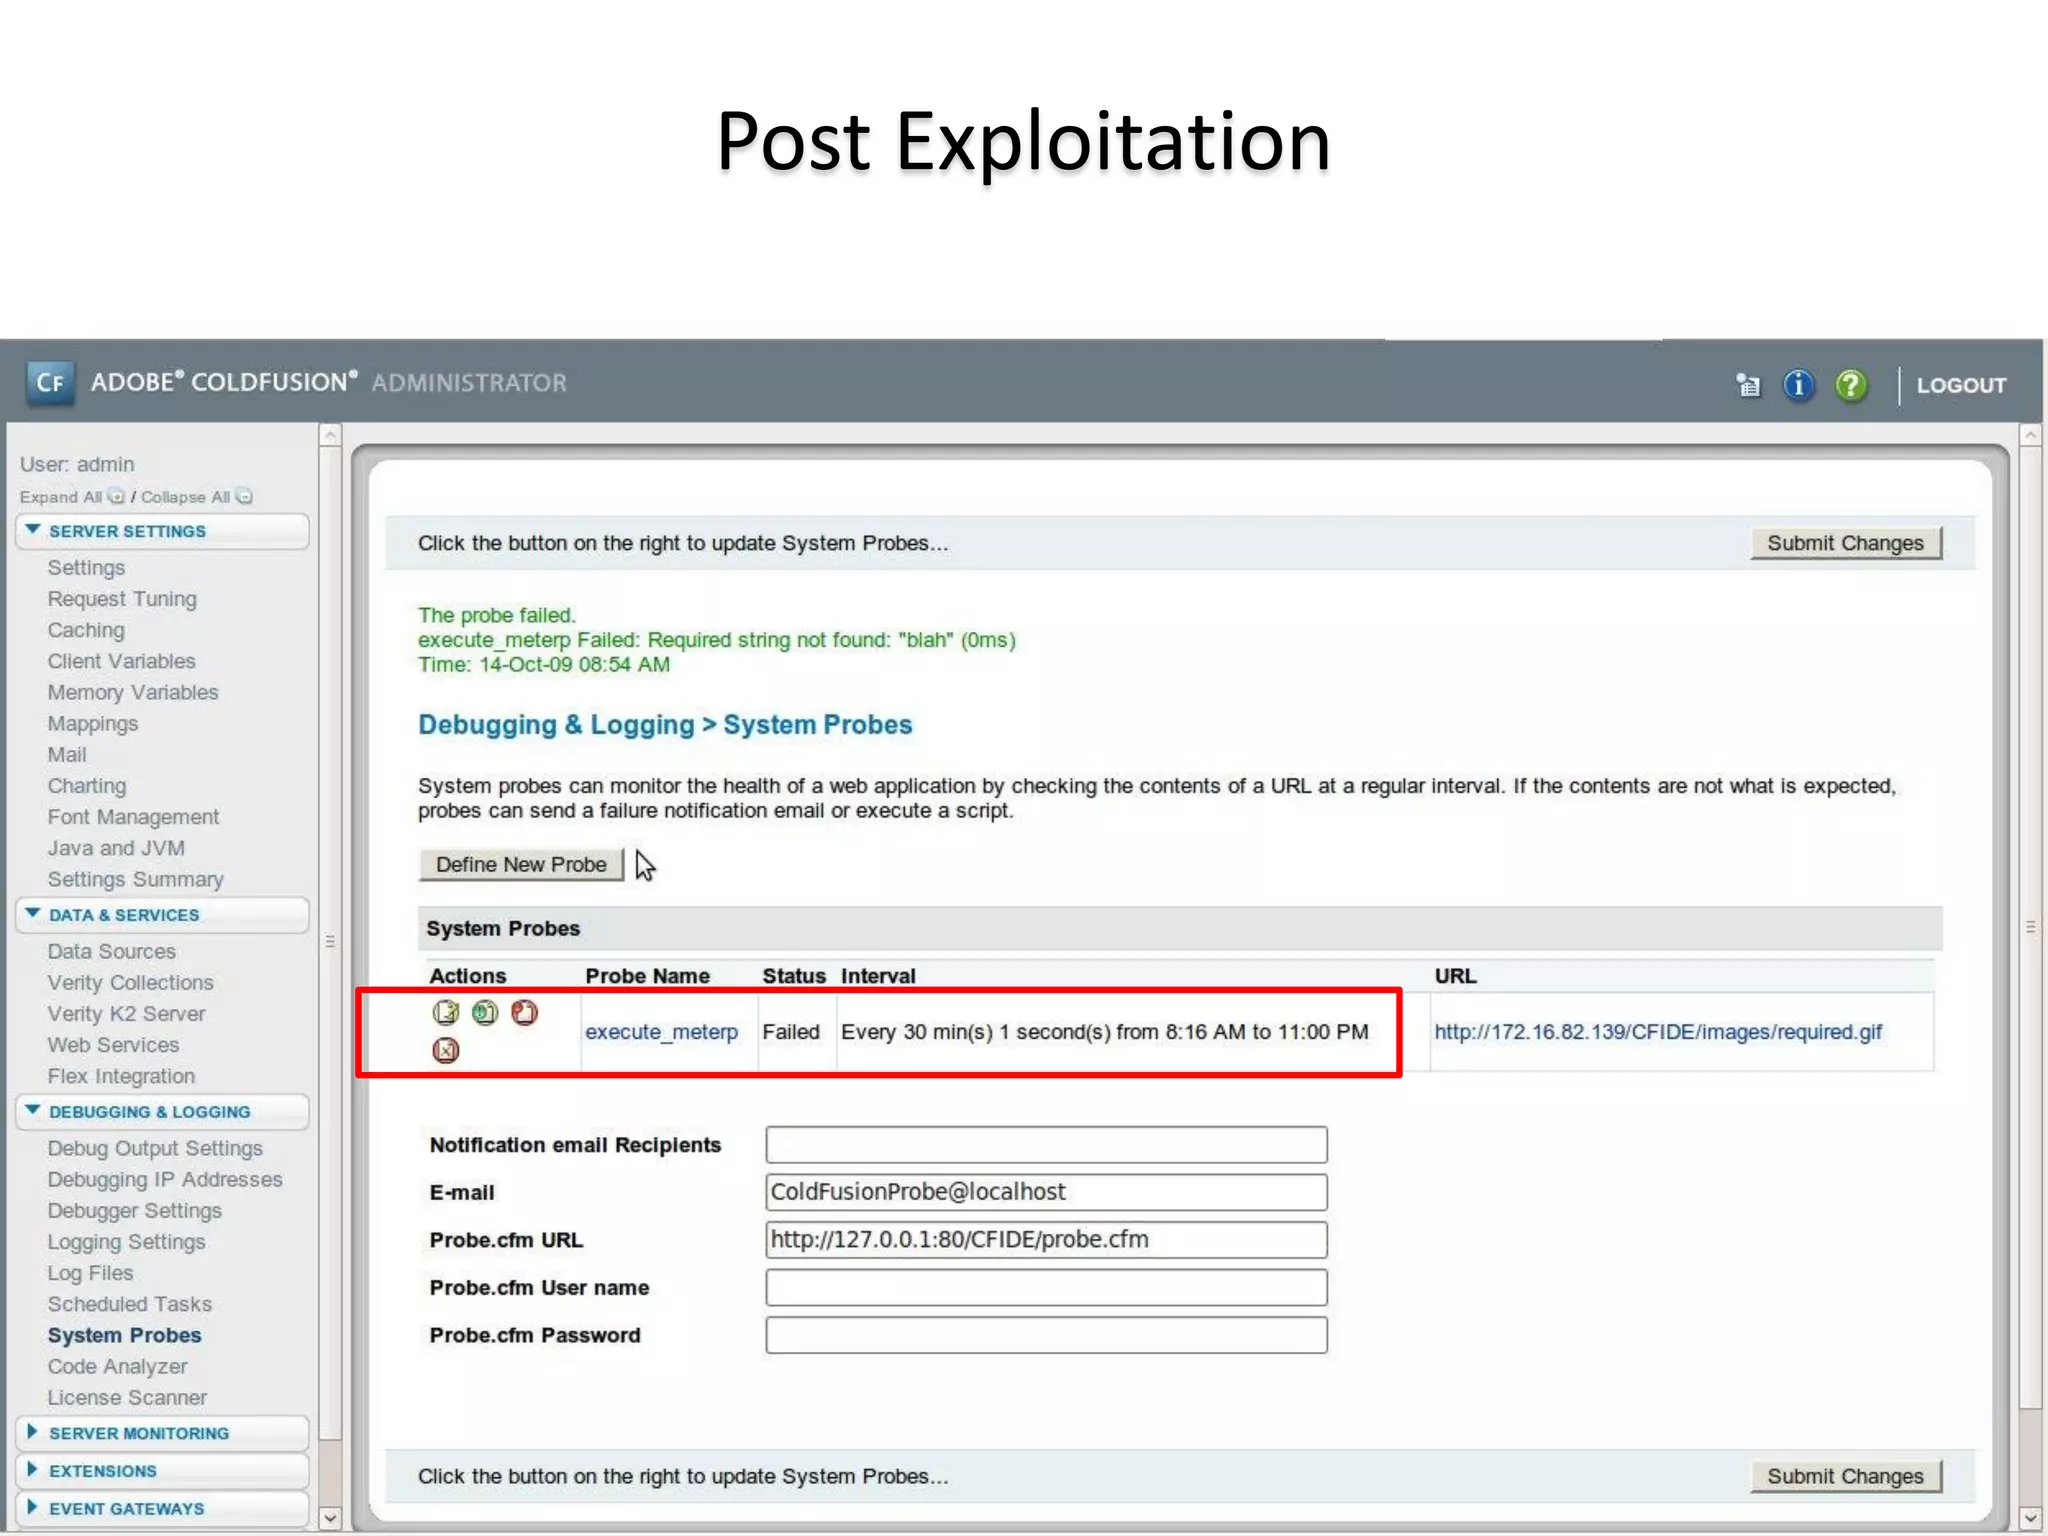This screenshot has width=2048, height=1536.
Task: Open Debugger Settings page
Action: click(x=134, y=1211)
